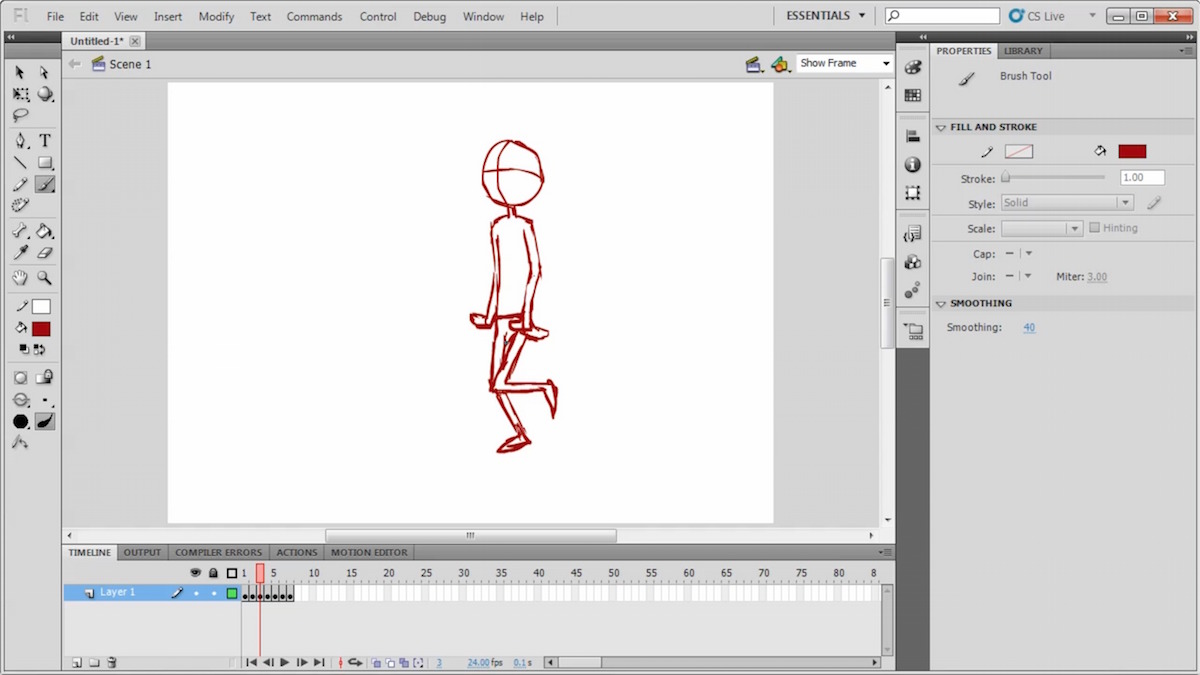Toggle Layer 1 visibility dot
The image size is (1200, 675).
196,593
